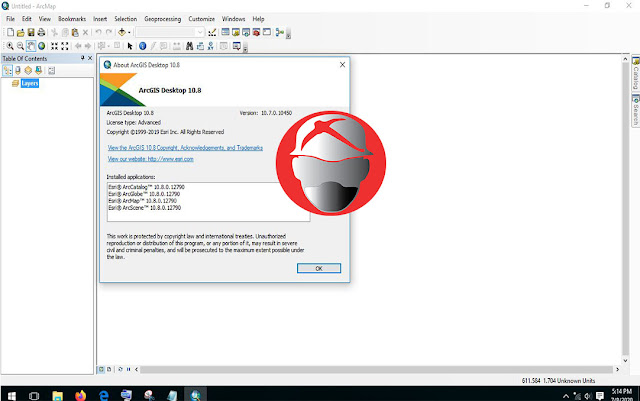This screenshot has width=640, height=401.
Task: Toggle List By Visibility view
Action: pos(28,71)
